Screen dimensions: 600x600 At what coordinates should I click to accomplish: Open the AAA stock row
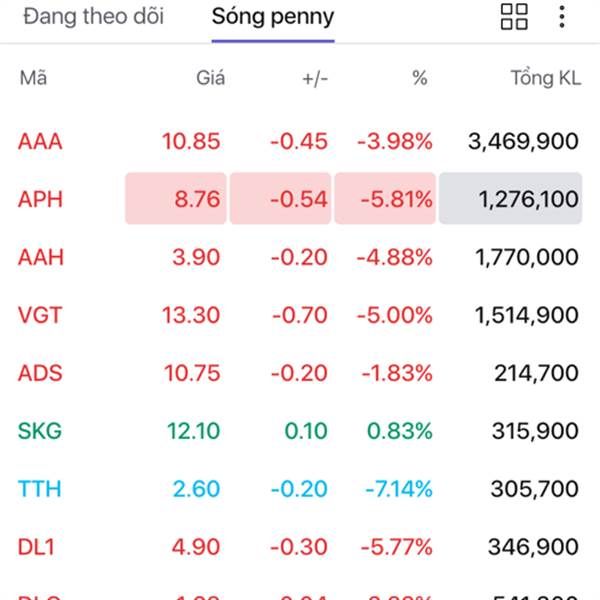40,141
